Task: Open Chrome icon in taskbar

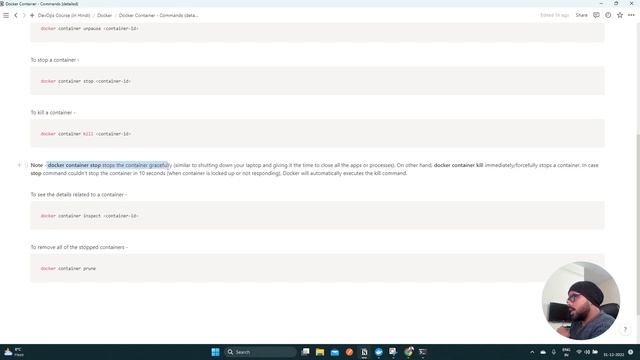Action: click(409, 352)
